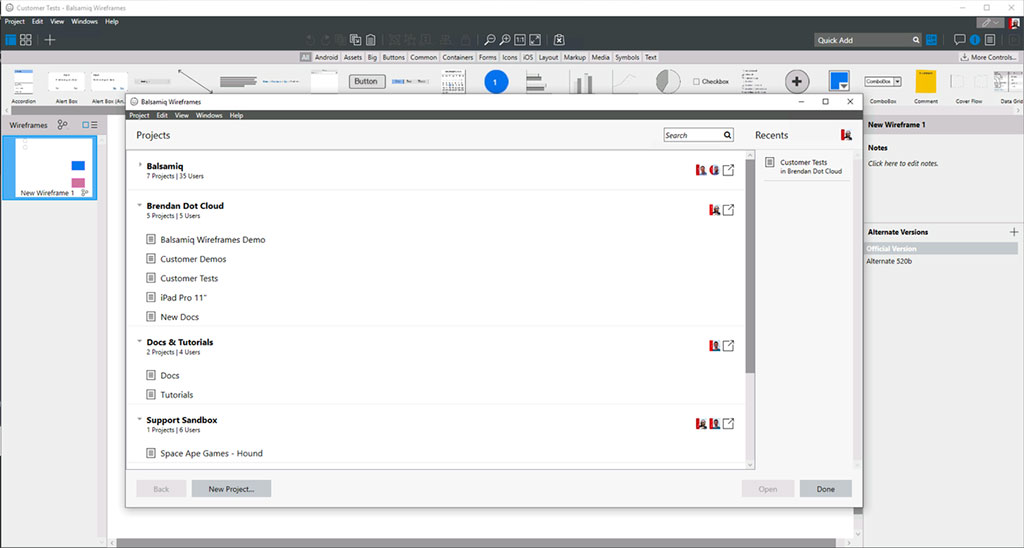
Task: Open external link icon for Balsamiq space
Action: click(729, 170)
